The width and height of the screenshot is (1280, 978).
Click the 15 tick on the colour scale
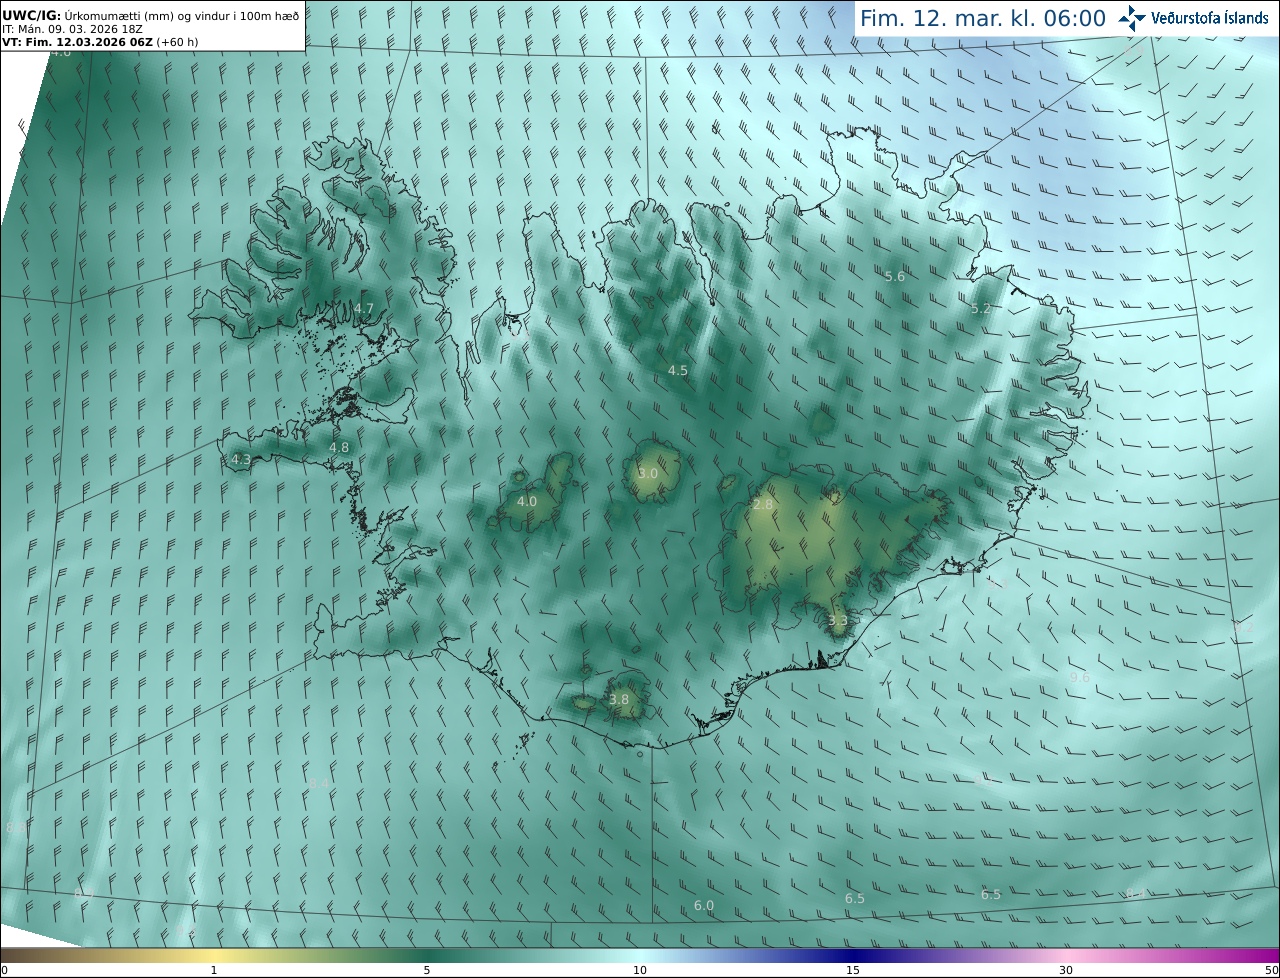(x=853, y=970)
